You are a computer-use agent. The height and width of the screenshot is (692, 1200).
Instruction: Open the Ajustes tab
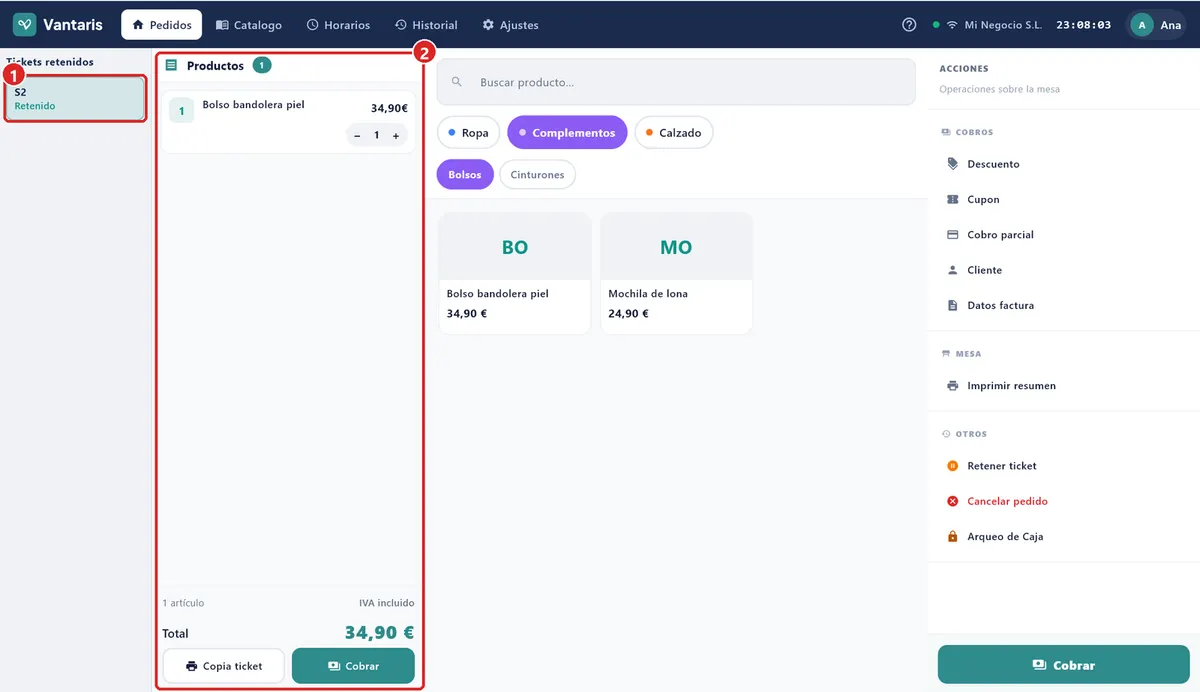tap(510, 25)
